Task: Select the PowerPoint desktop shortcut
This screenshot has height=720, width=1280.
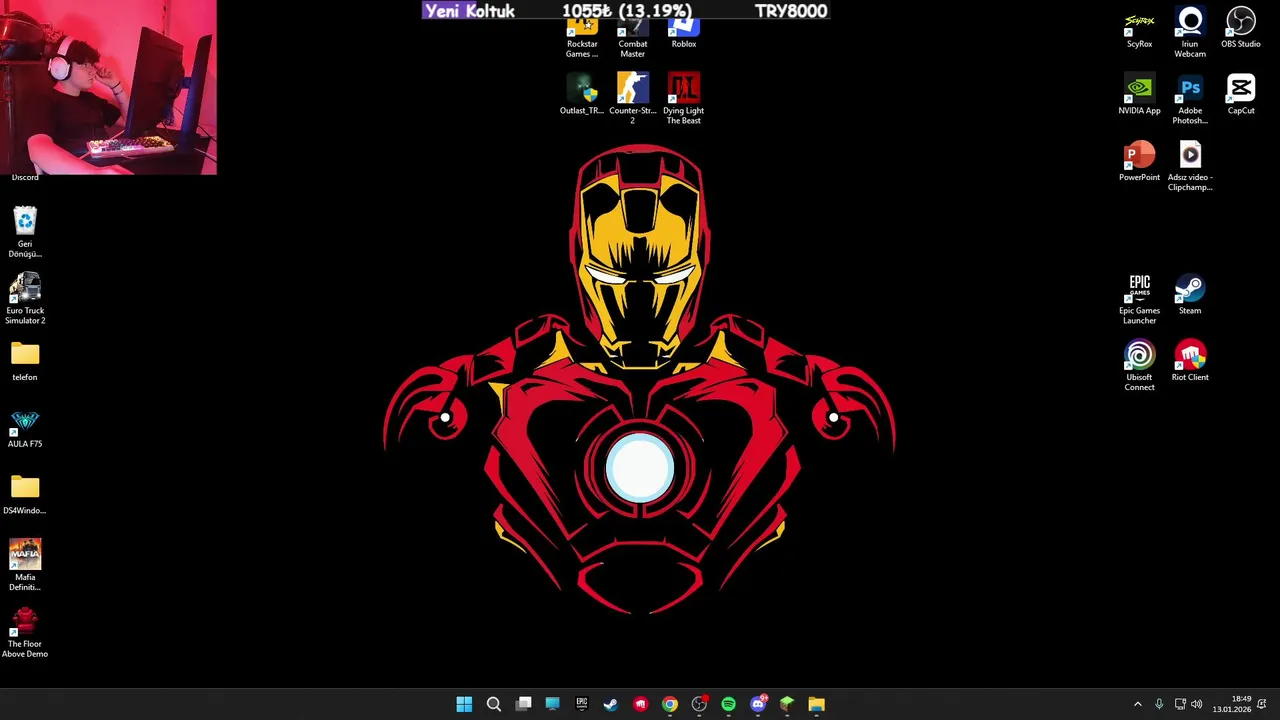Action: point(1139,162)
